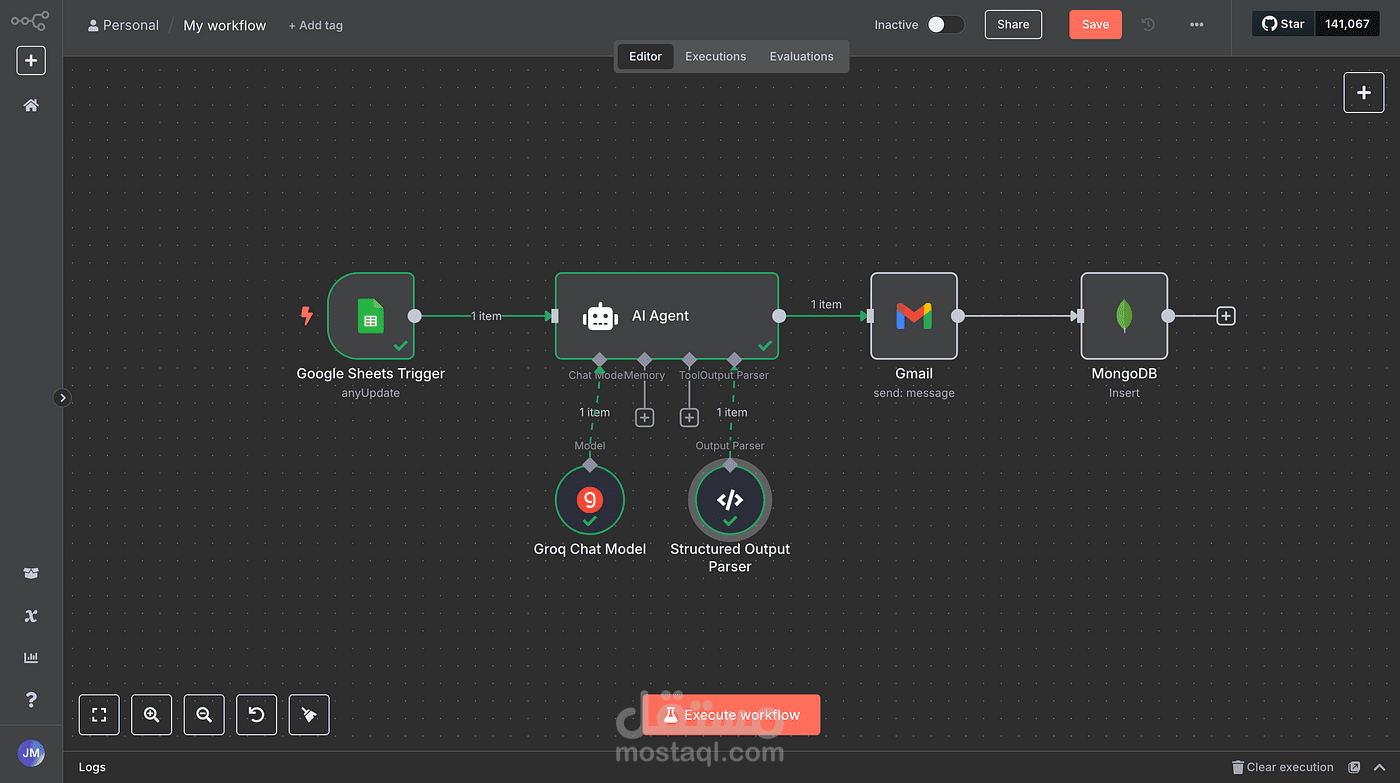Select the Google Sheets Trigger node

(x=371, y=316)
